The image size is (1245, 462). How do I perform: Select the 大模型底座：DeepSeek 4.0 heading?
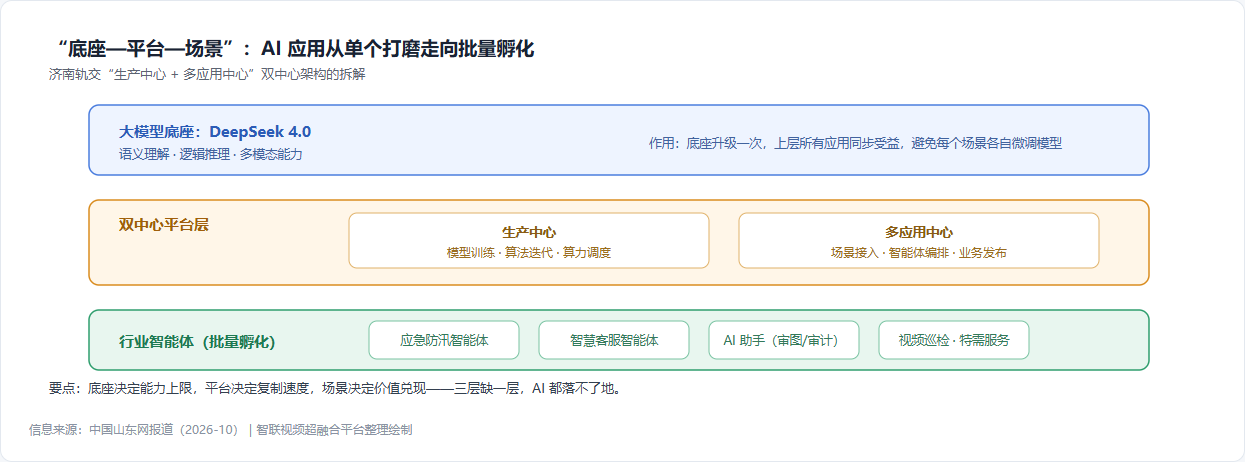click(x=215, y=132)
